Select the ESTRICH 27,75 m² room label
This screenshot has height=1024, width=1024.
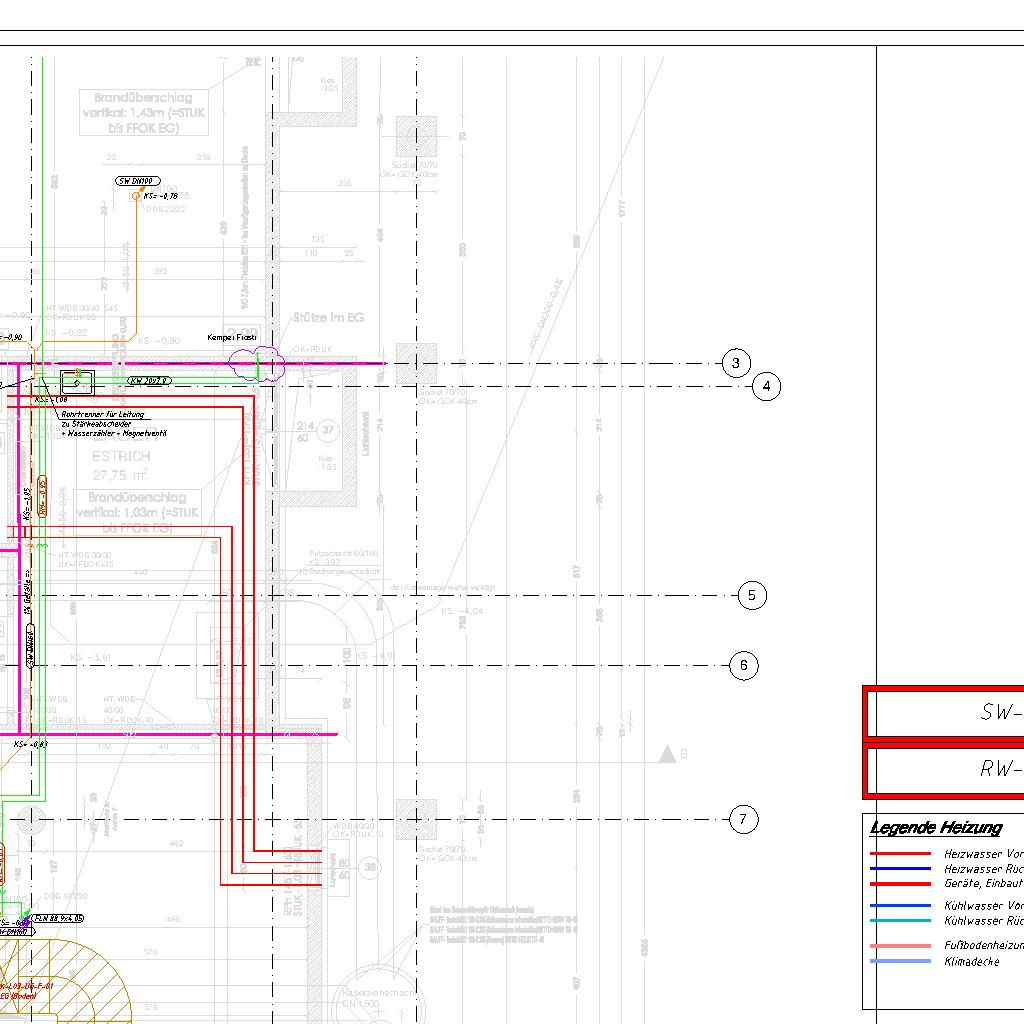point(121,466)
